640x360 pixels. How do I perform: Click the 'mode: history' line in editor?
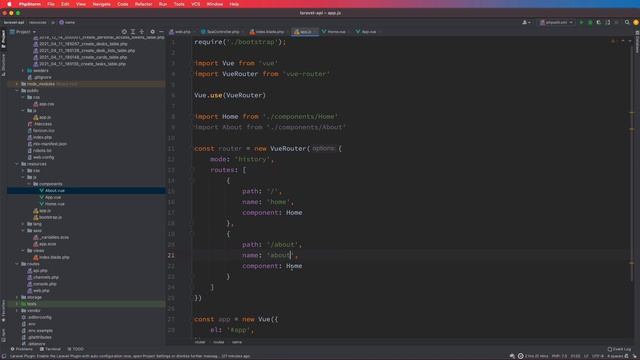point(242,160)
